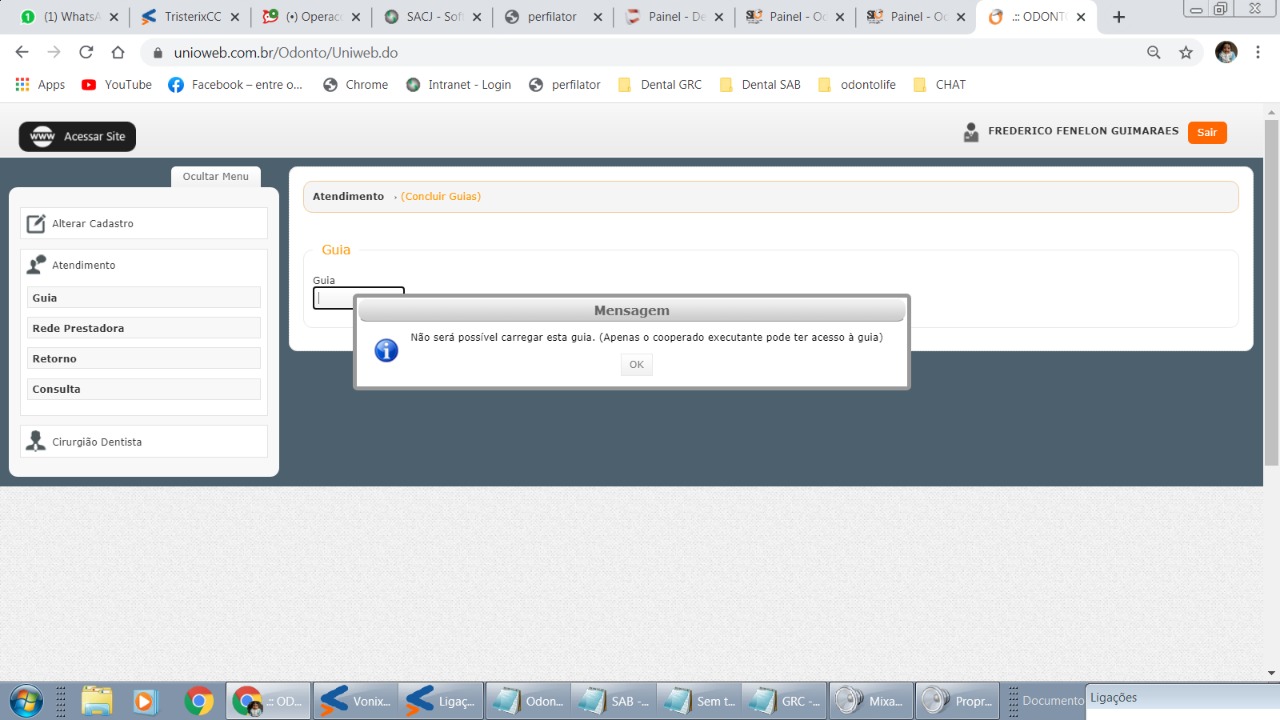Screen dimensions: 1280x720
Task: Click the orange Sair button
Action: [1207, 132]
